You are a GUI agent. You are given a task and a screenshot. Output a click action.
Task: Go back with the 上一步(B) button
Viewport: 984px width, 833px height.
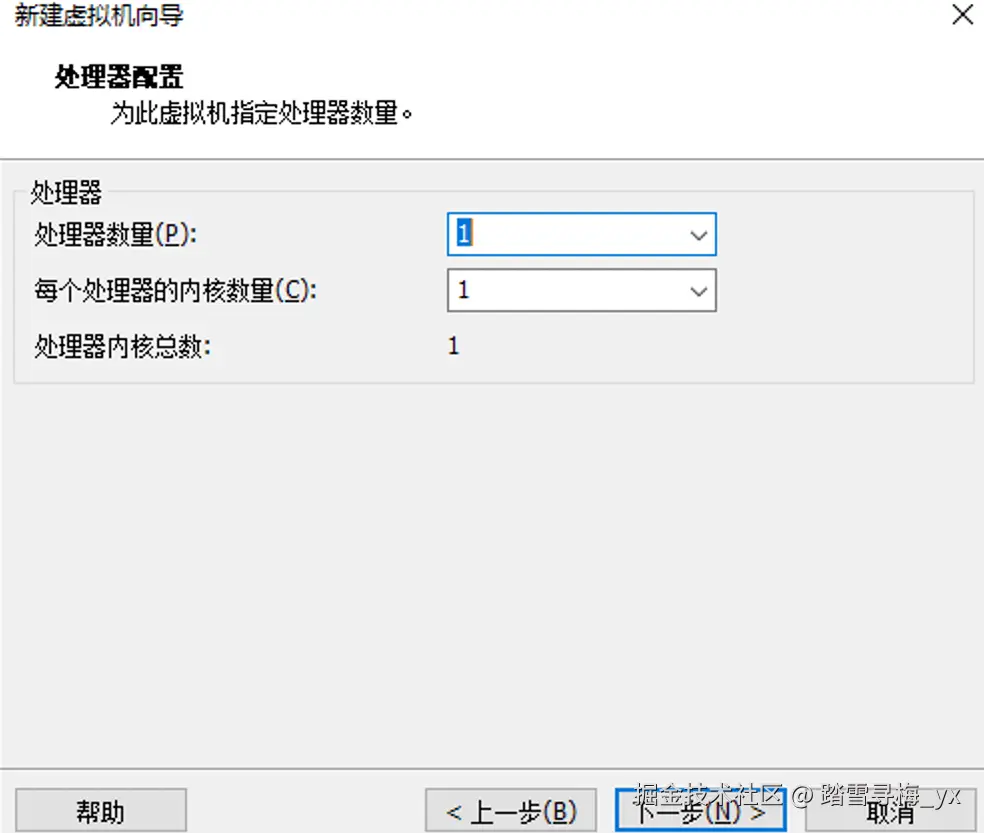point(511,810)
